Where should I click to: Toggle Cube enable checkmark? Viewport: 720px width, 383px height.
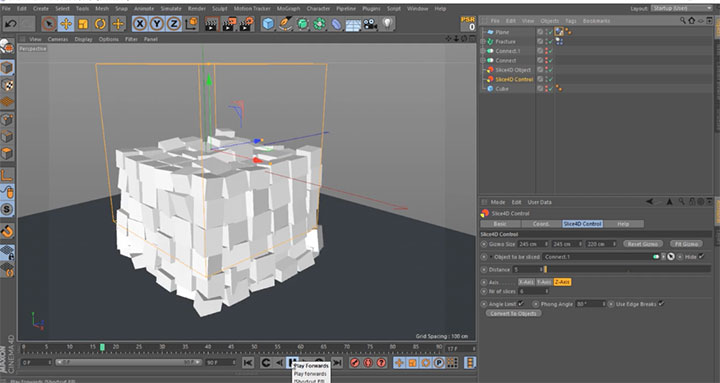point(550,89)
